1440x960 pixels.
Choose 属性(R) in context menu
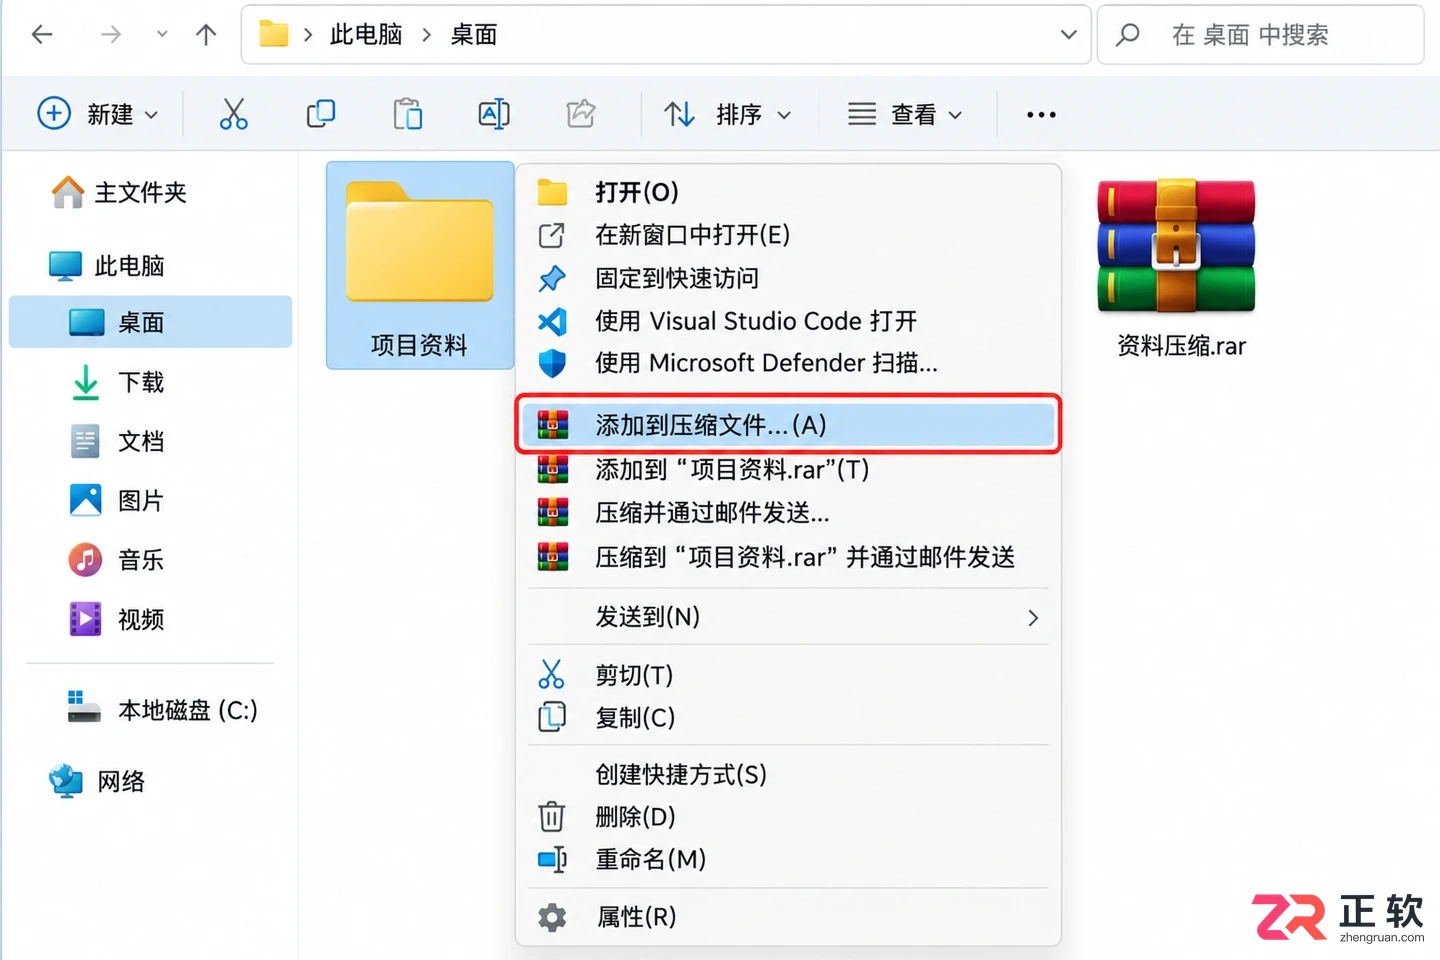788,917
